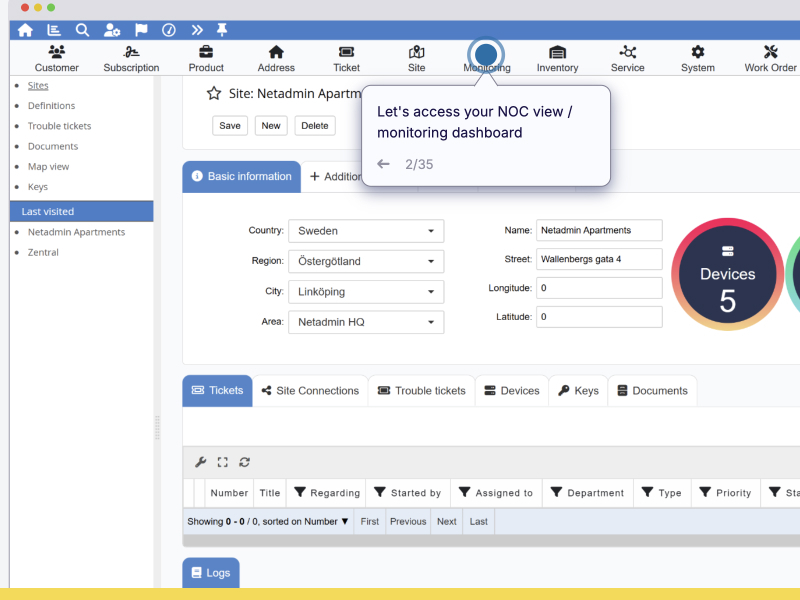Open the Region dropdown showing Östergötland
Screen dimensions: 800x600
366,261
